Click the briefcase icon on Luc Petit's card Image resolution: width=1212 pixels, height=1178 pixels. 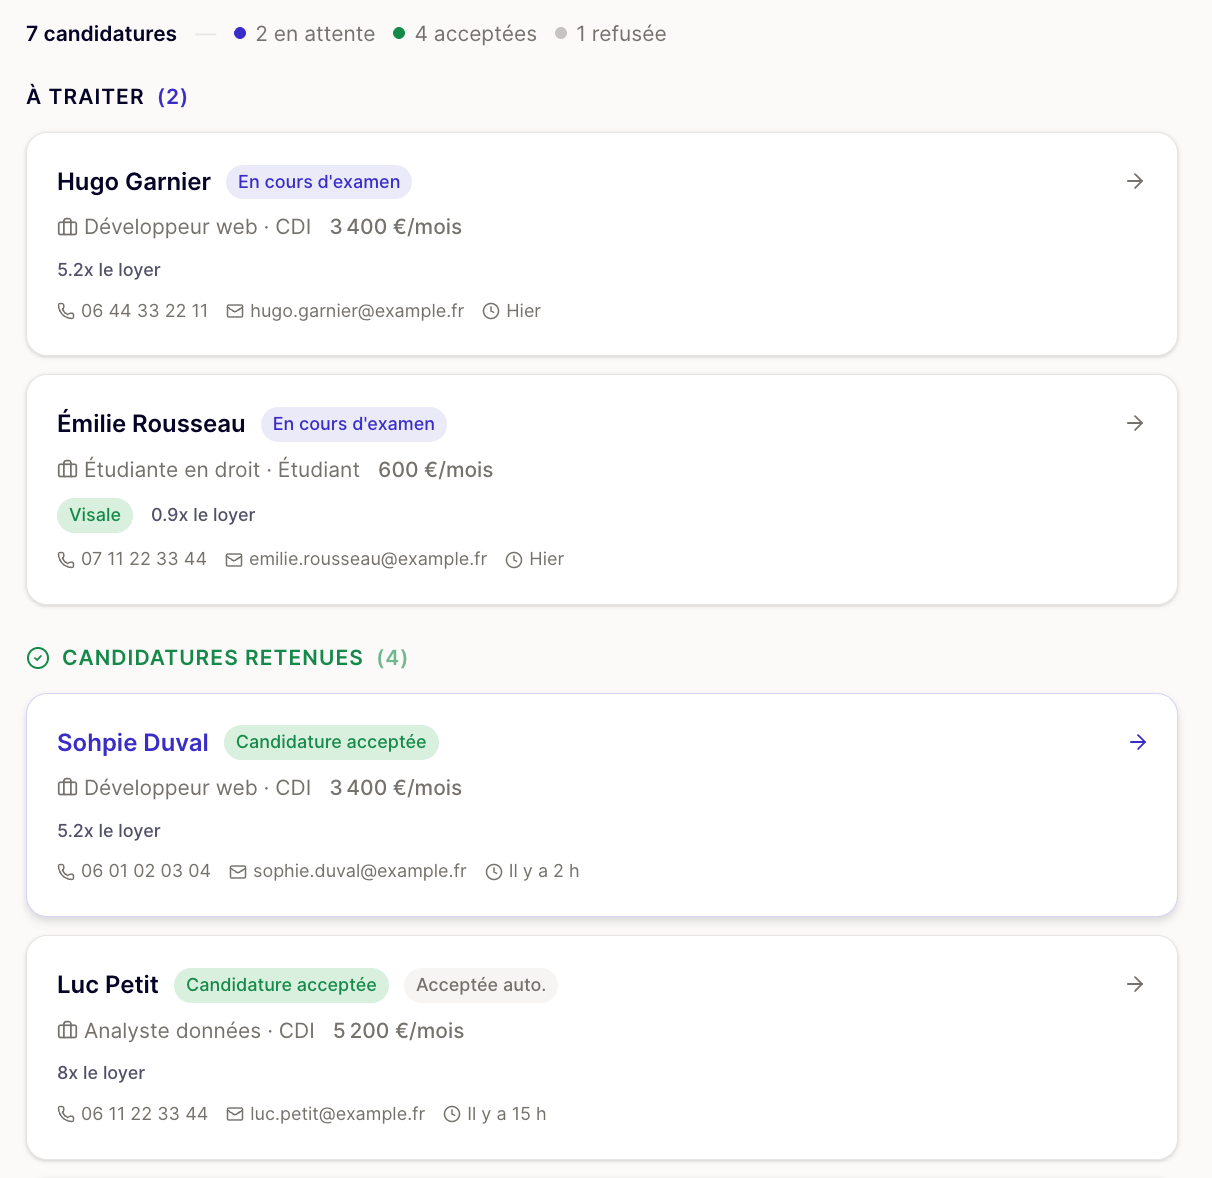pyautogui.click(x=67, y=1030)
